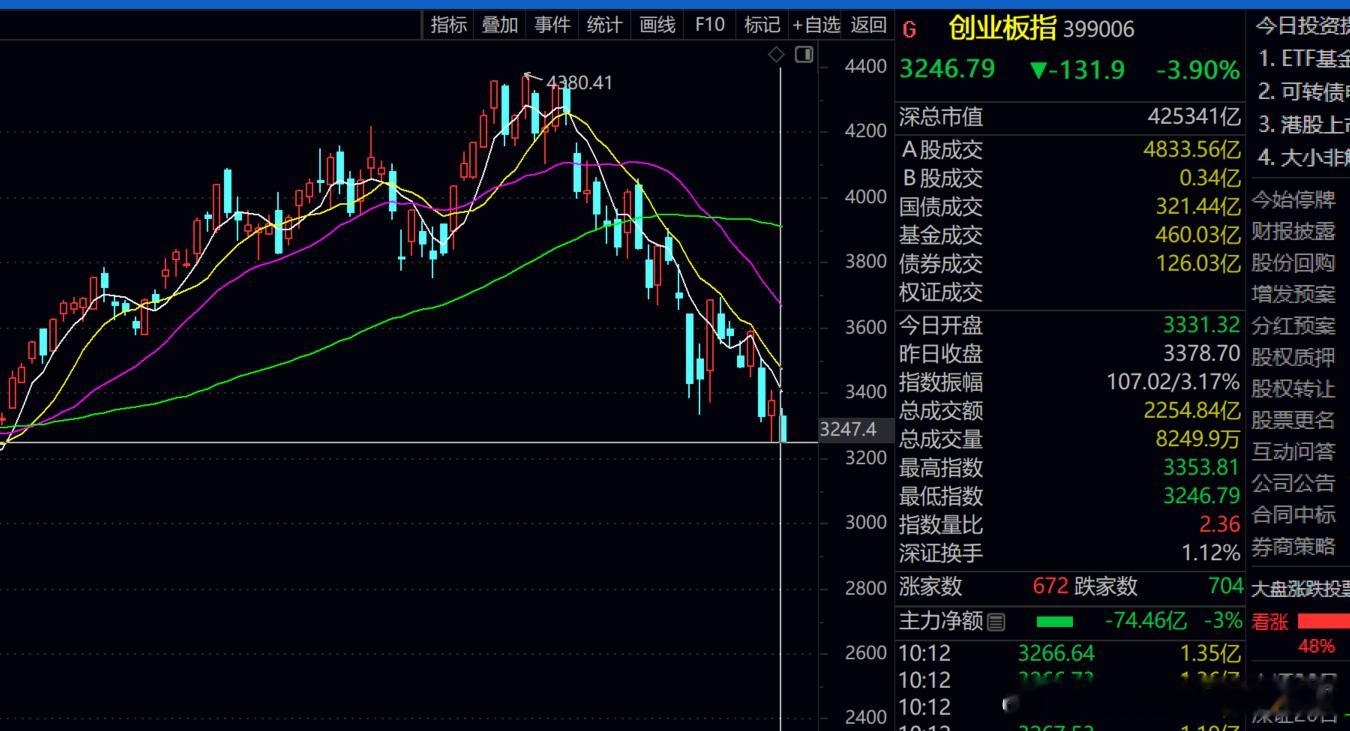
Task: Click the red 看涨 vote bar
Action: click(x=1323, y=621)
